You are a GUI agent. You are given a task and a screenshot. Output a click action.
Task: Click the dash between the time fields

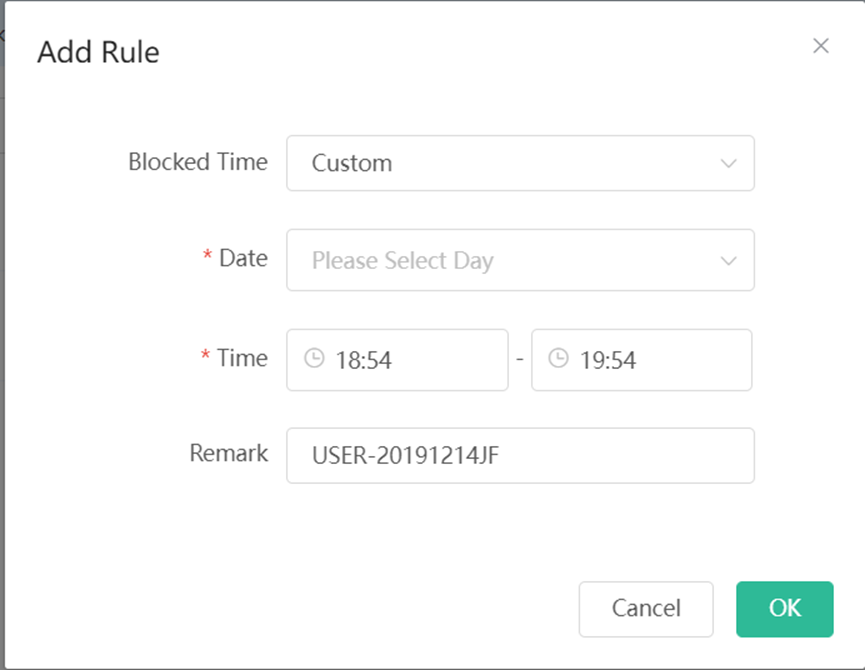(x=520, y=360)
